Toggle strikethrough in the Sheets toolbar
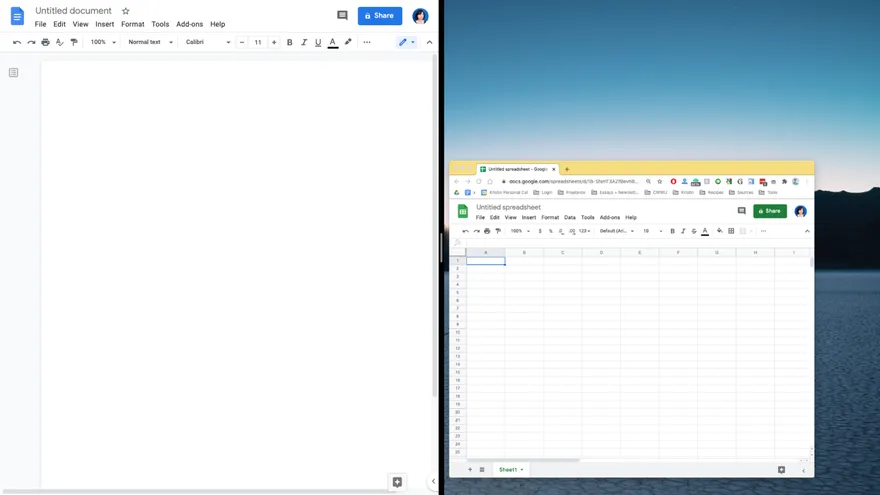The height and width of the screenshot is (495, 880). pos(694,231)
